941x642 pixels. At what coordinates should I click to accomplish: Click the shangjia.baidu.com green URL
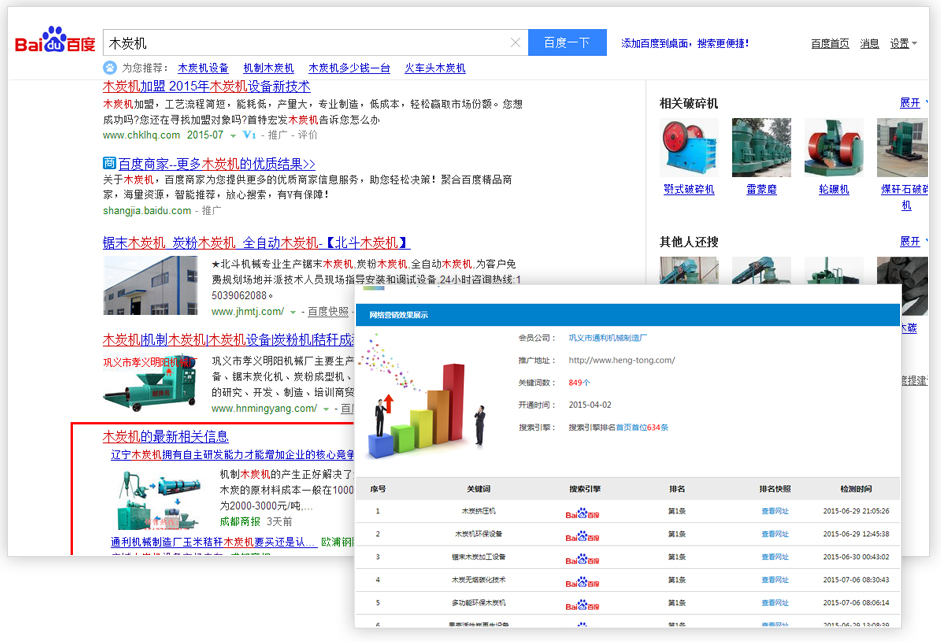point(147,211)
